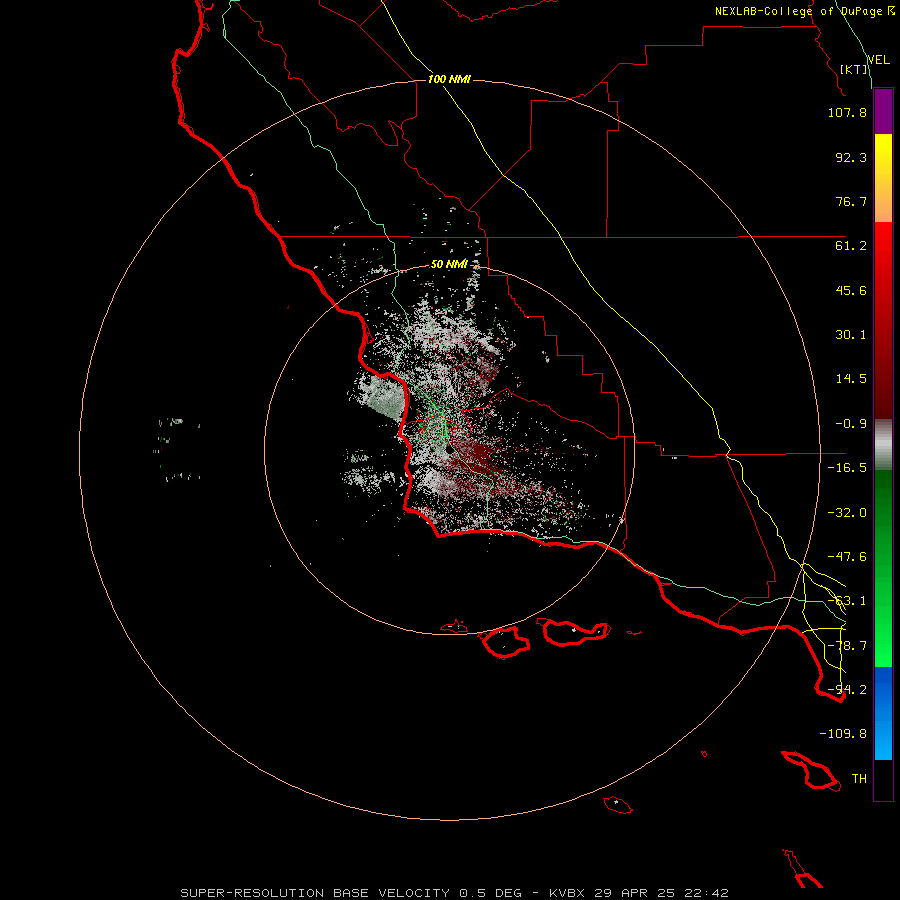This screenshot has width=900, height=900.
Task: Click the -109.8 scale value
Action: point(843,734)
